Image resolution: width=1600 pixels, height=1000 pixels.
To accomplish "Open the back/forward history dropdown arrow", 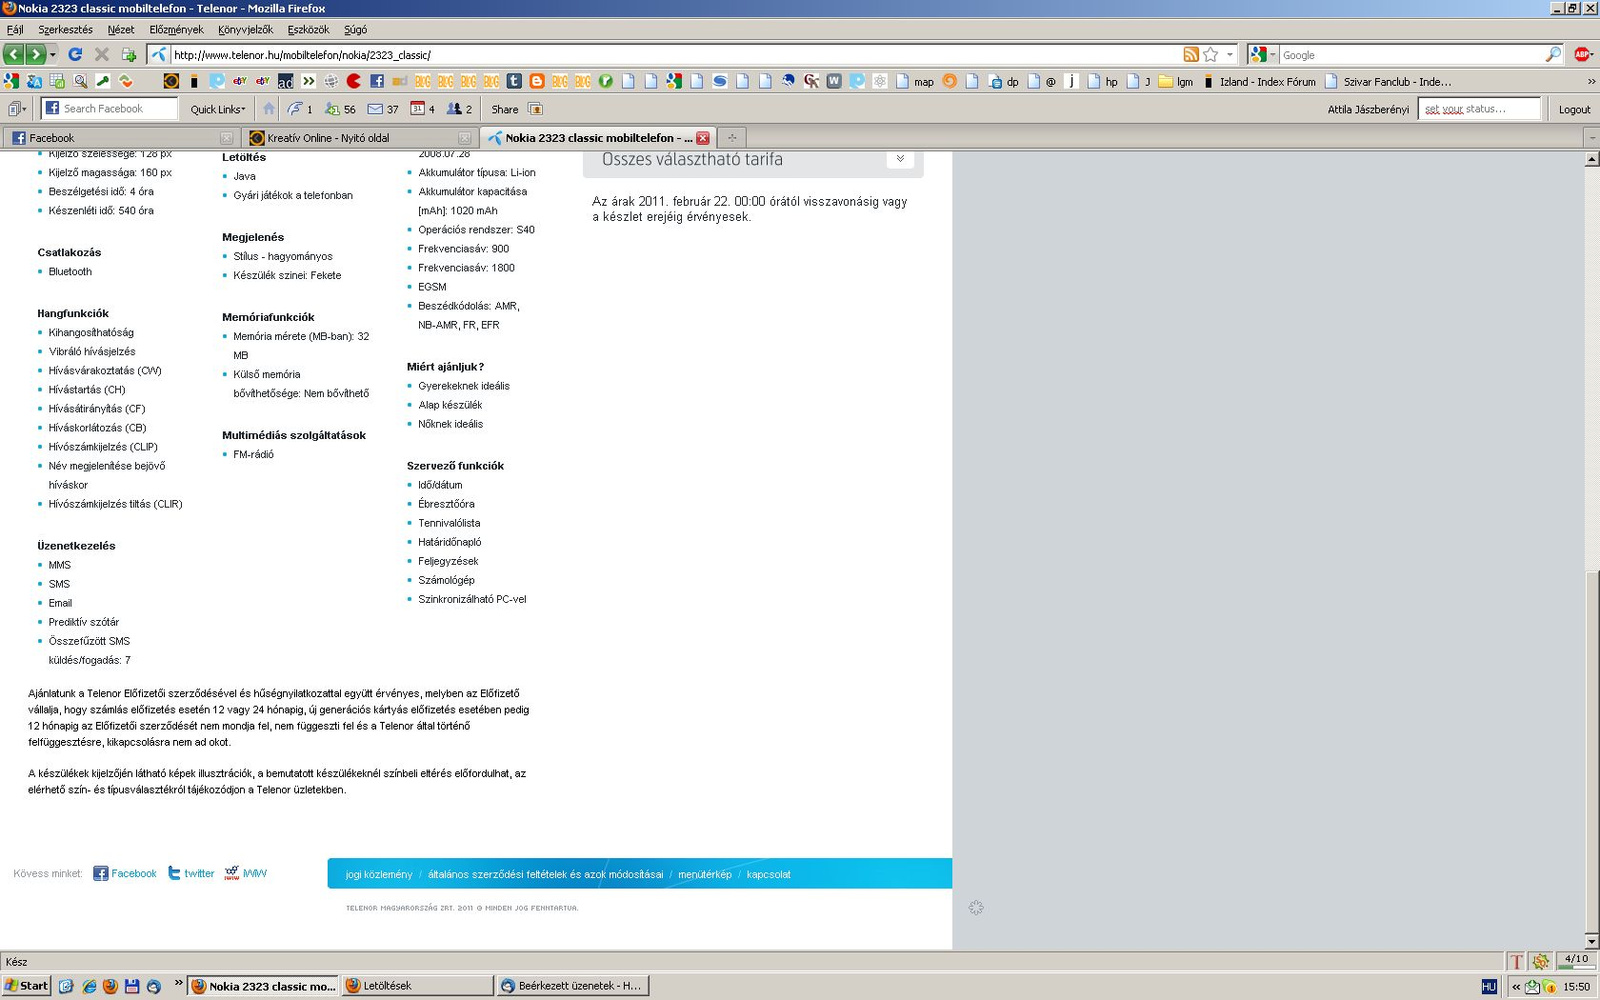I will click(x=53, y=55).
